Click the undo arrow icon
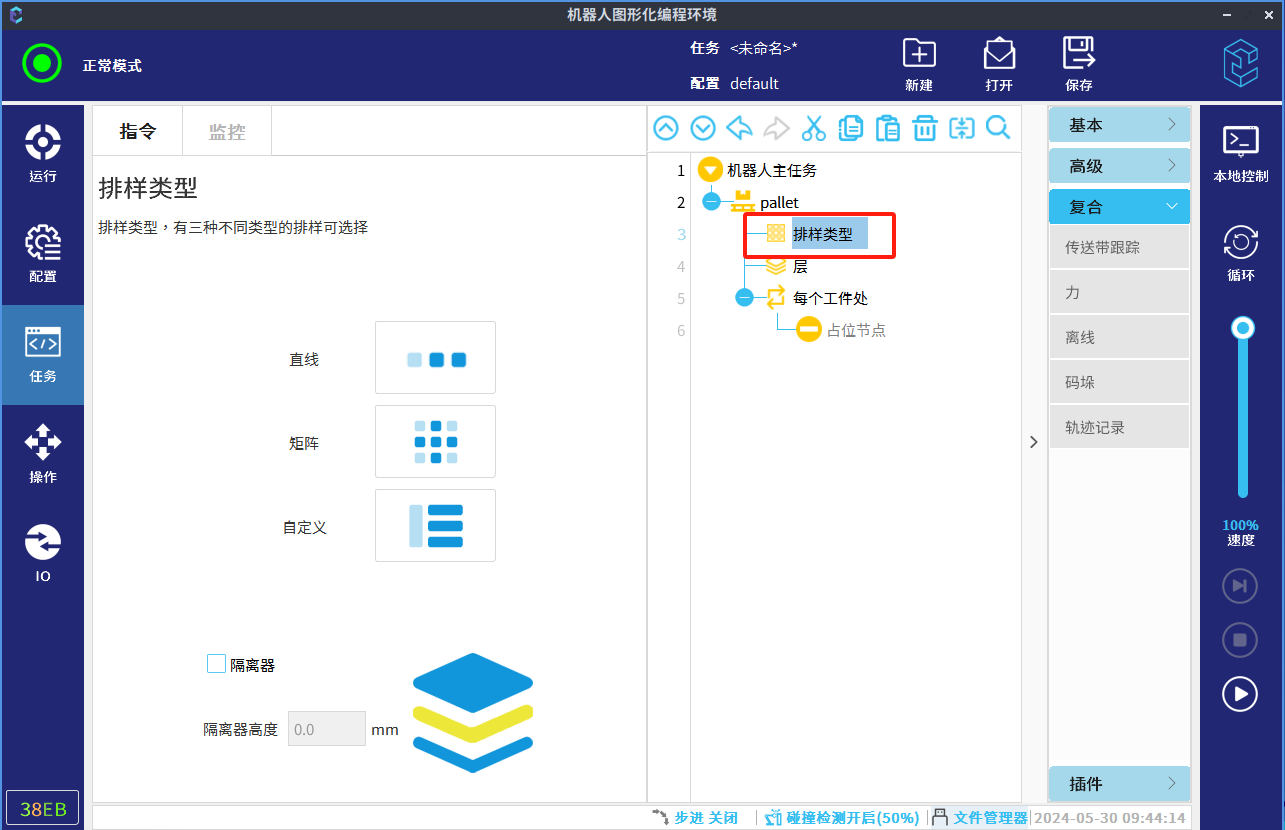 tap(739, 128)
